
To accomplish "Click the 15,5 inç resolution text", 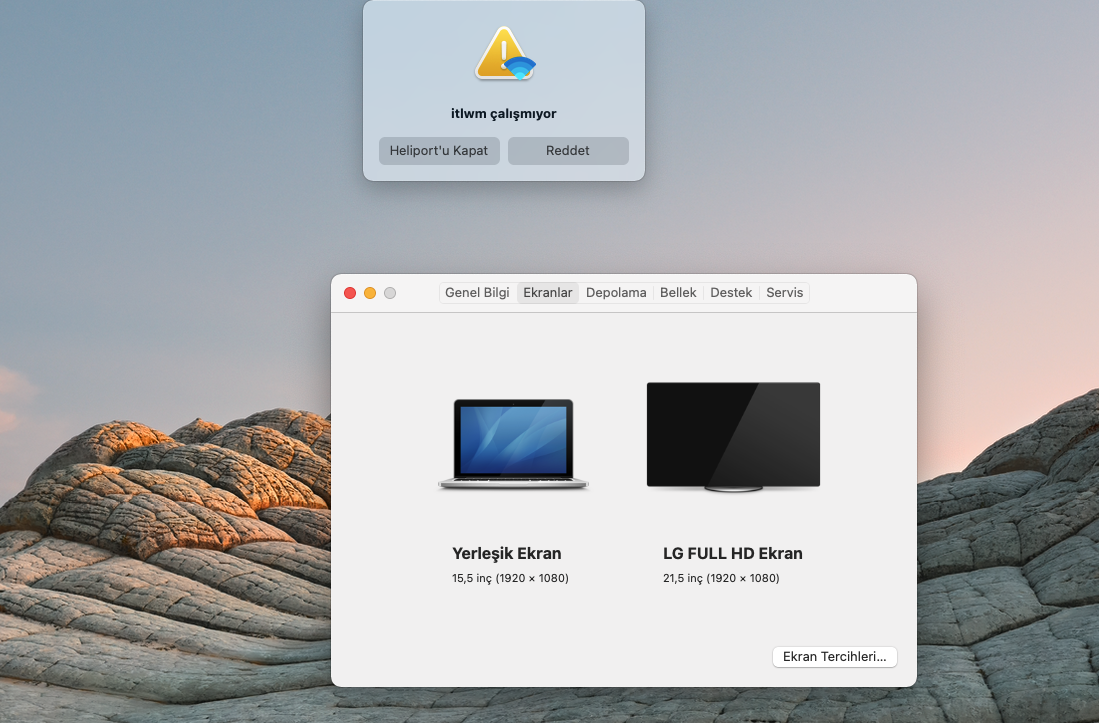I will pos(510,578).
